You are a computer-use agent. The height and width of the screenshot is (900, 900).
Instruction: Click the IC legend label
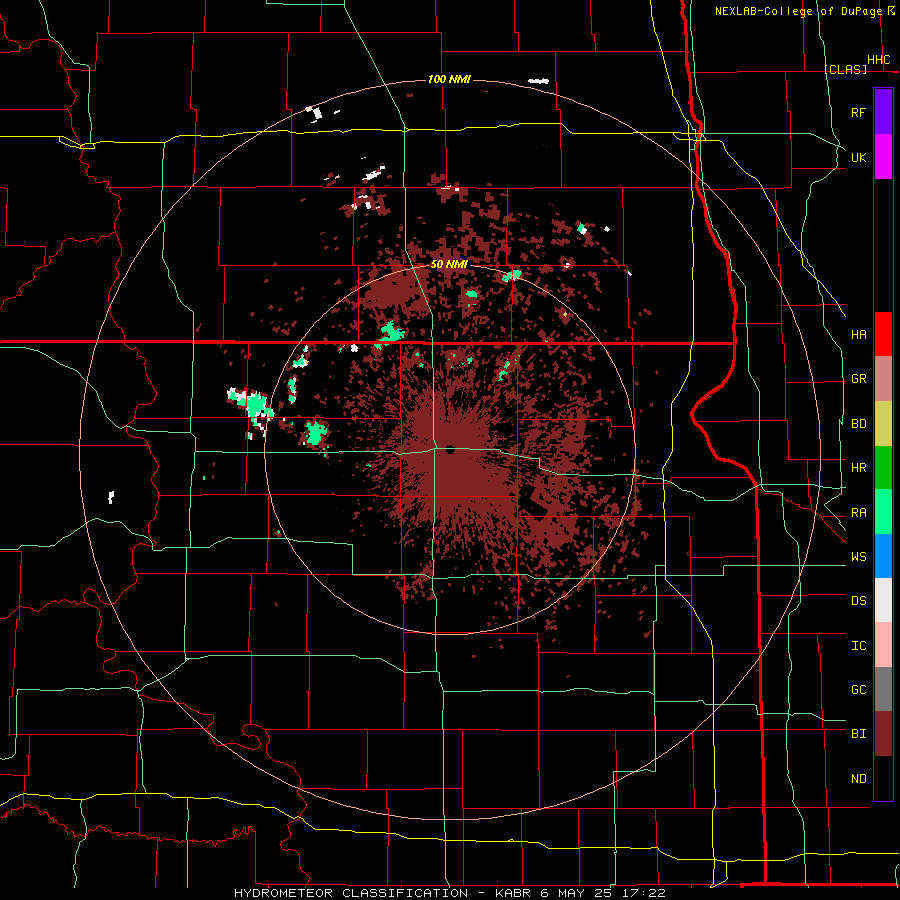tap(858, 646)
